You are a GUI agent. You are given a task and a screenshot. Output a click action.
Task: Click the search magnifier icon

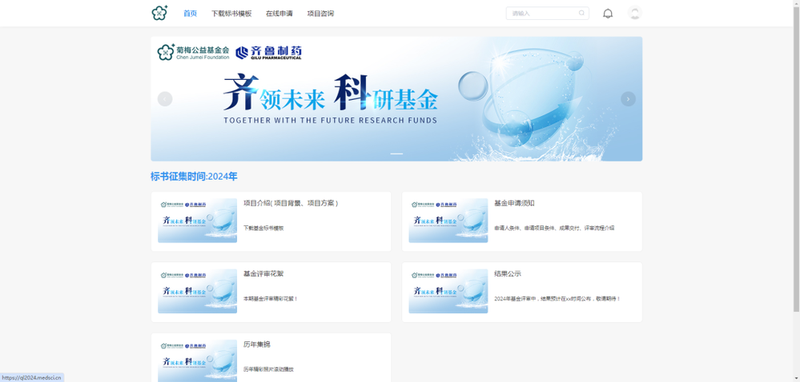[582, 13]
